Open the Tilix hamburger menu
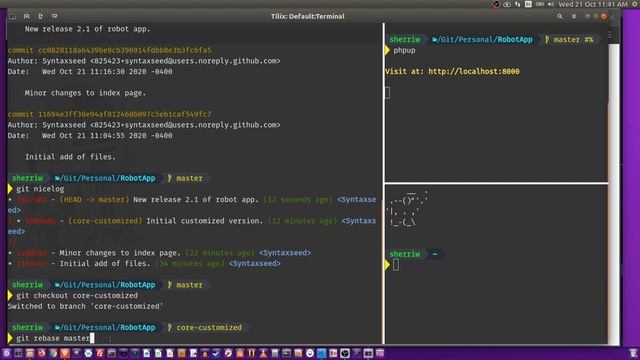640x360 pixels. pyautogui.click(x=574, y=16)
